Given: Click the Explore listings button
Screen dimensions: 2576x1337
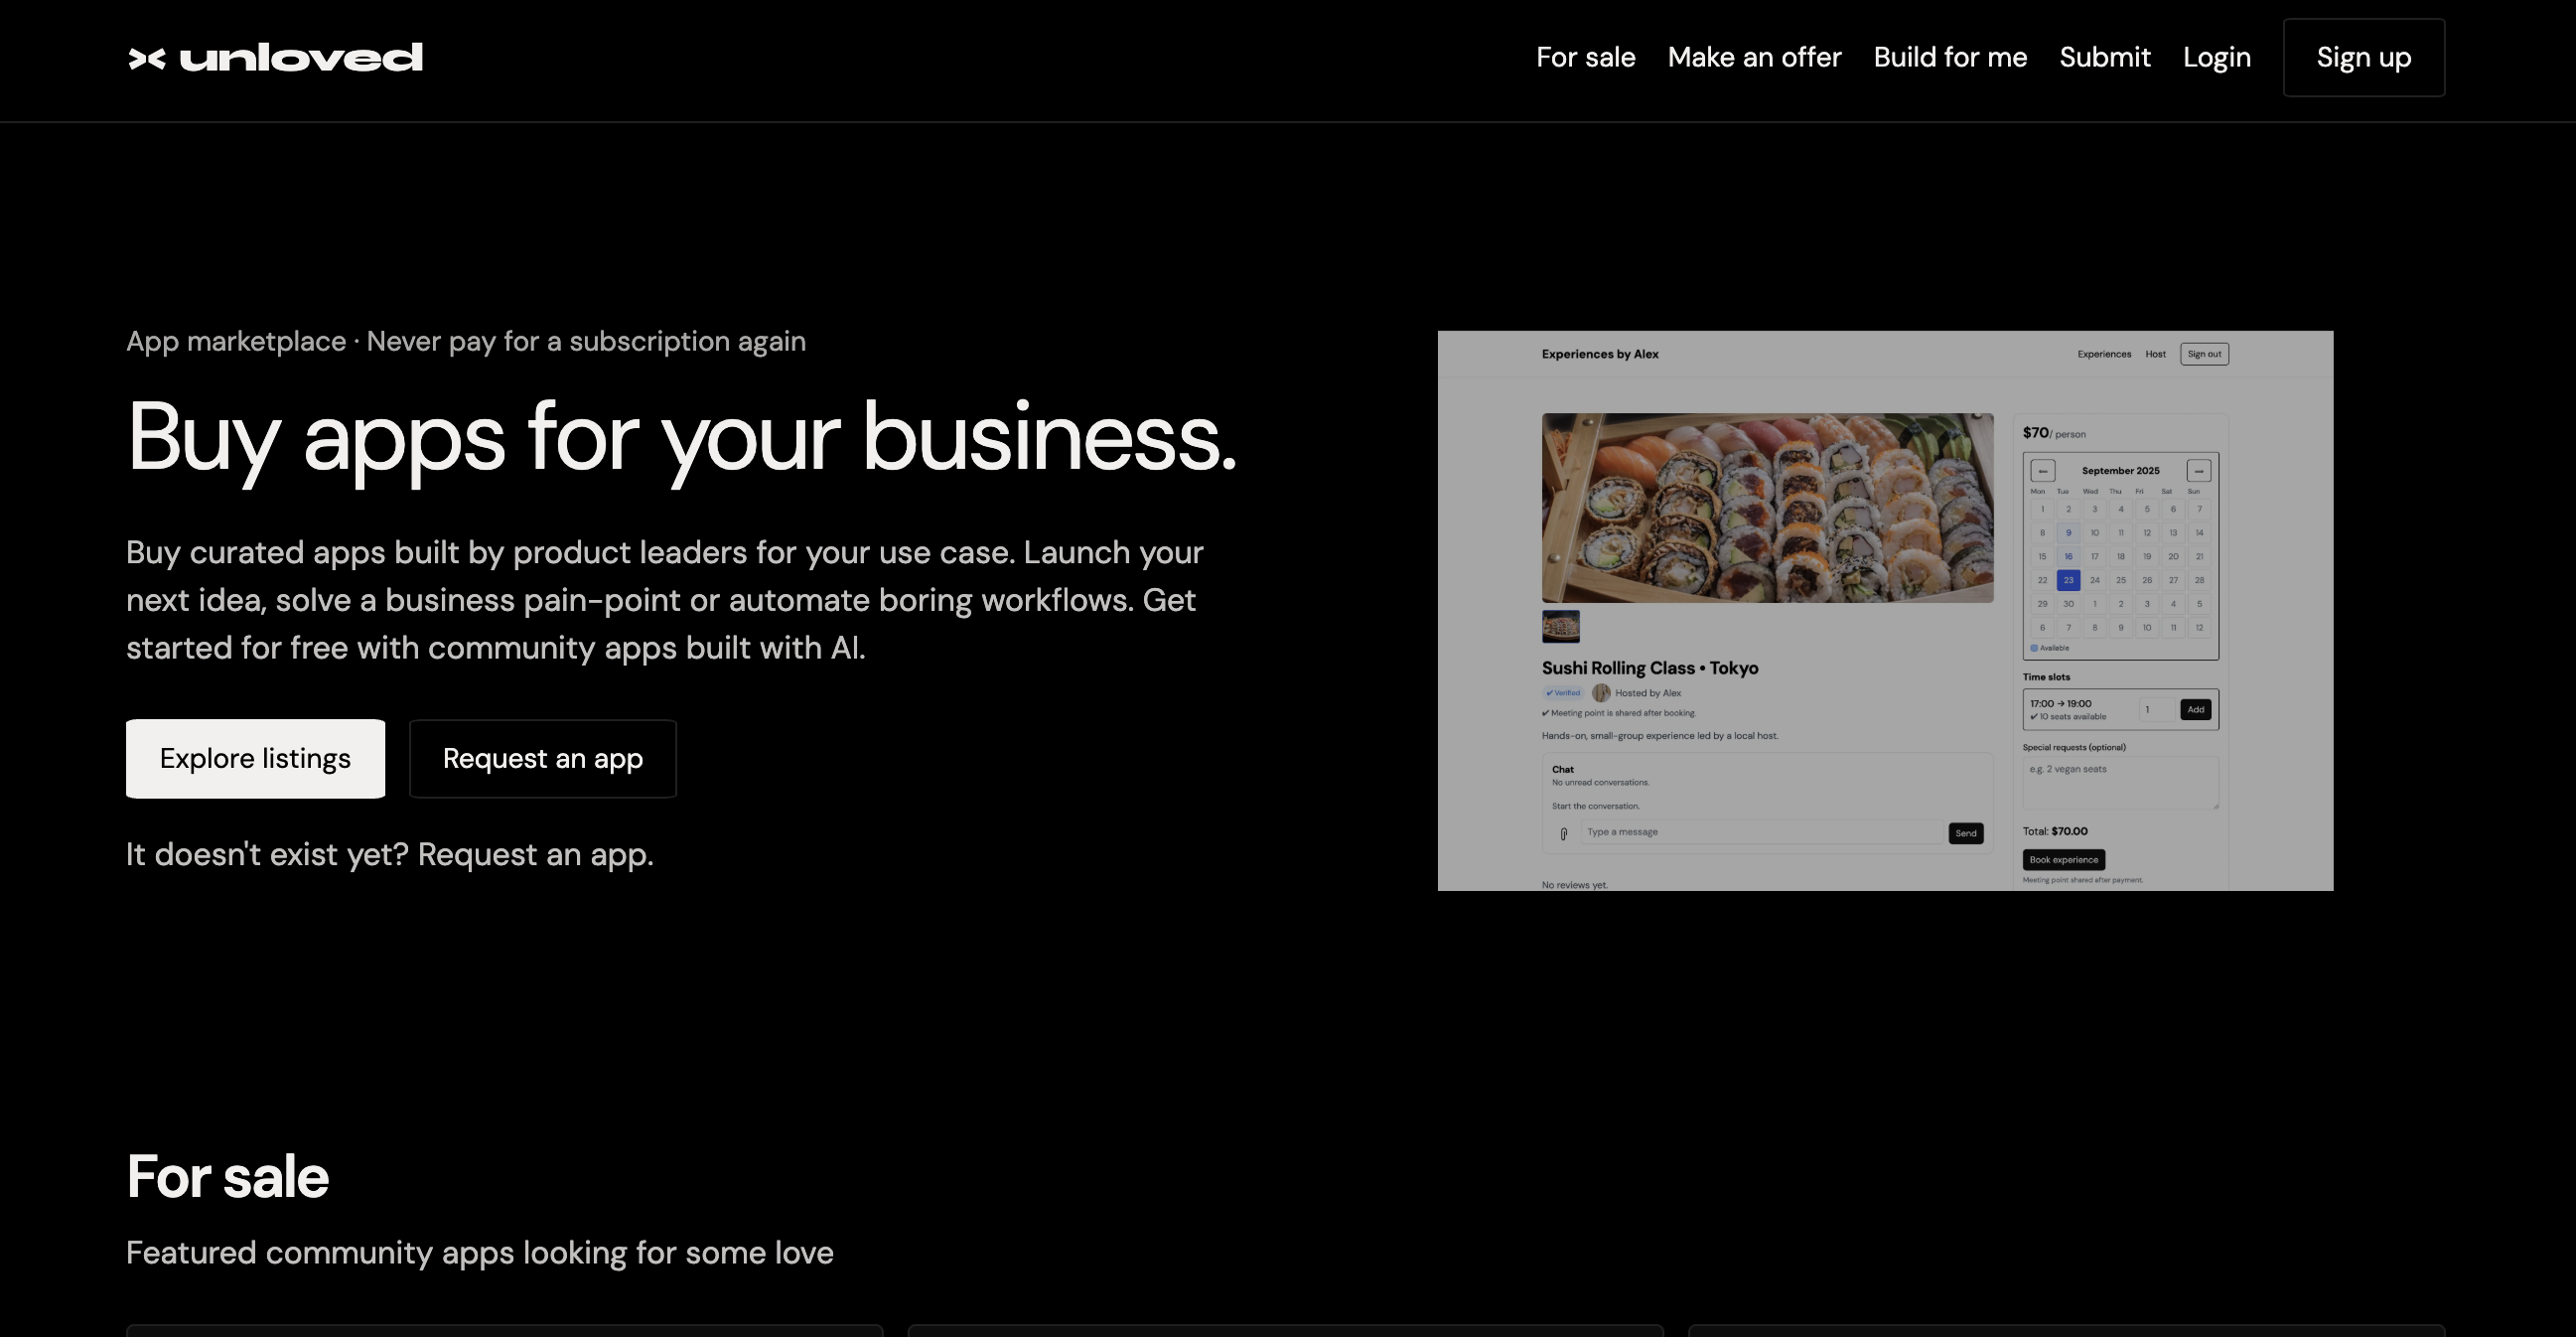Looking at the screenshot, I should tap(255, 759).
